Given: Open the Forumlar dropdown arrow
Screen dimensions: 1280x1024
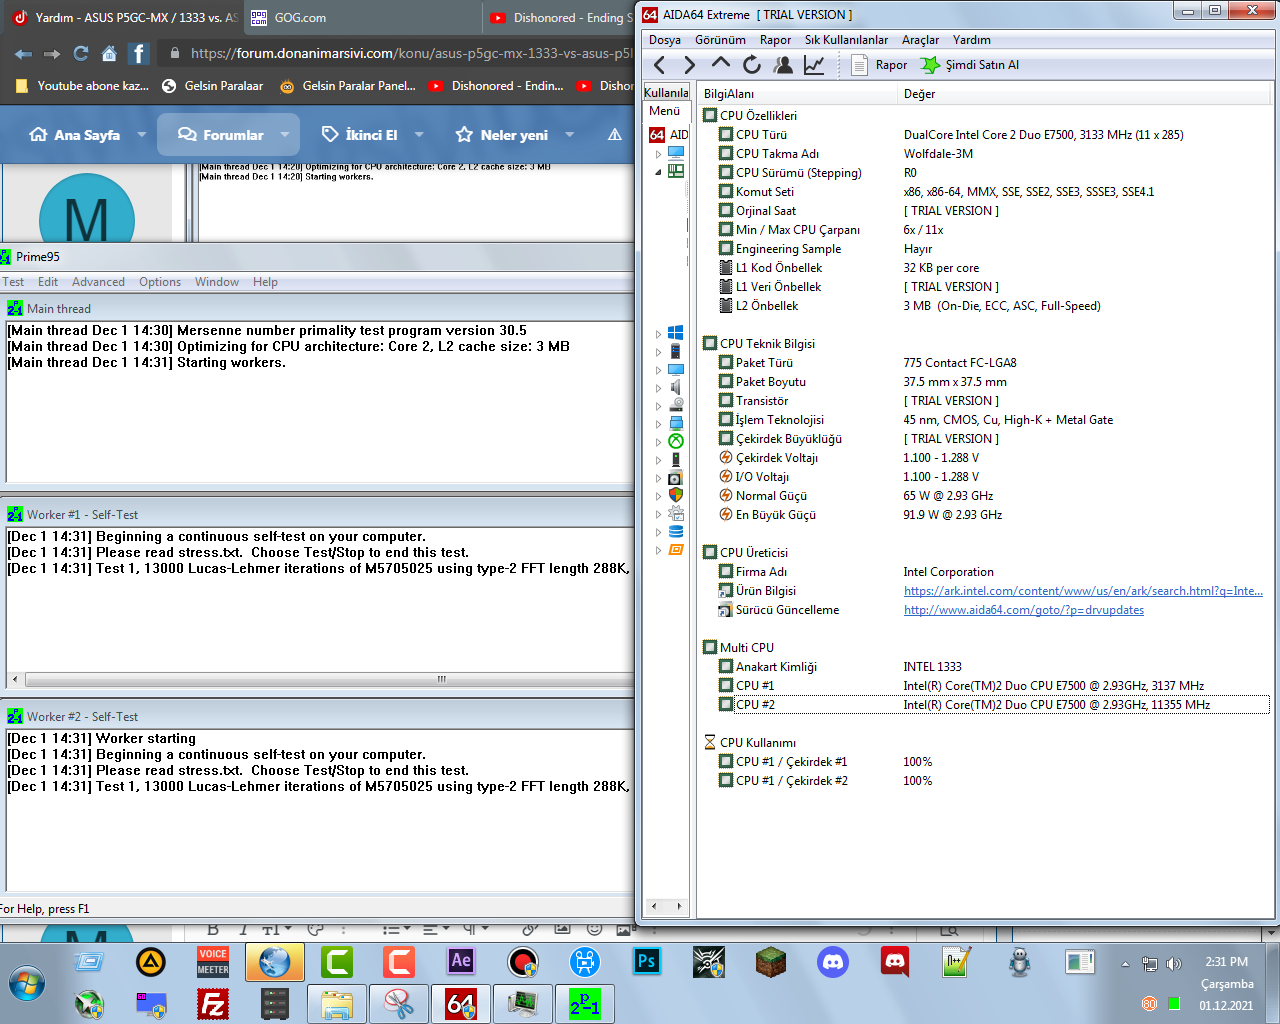Looking at the screenshot, I should [x=285, y=135].
